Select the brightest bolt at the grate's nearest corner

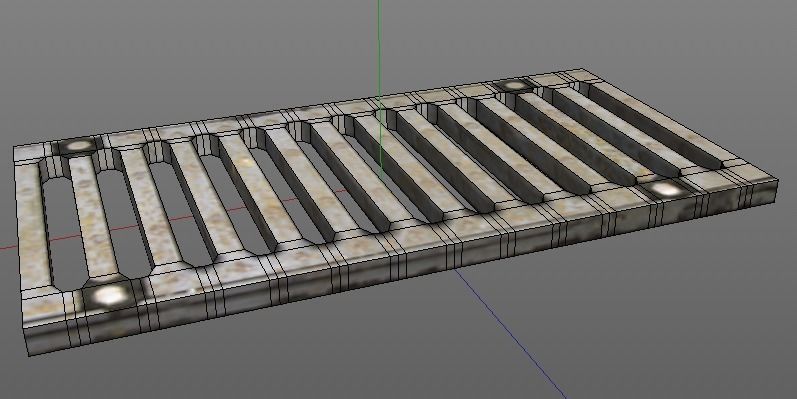[x=109, y=295]
